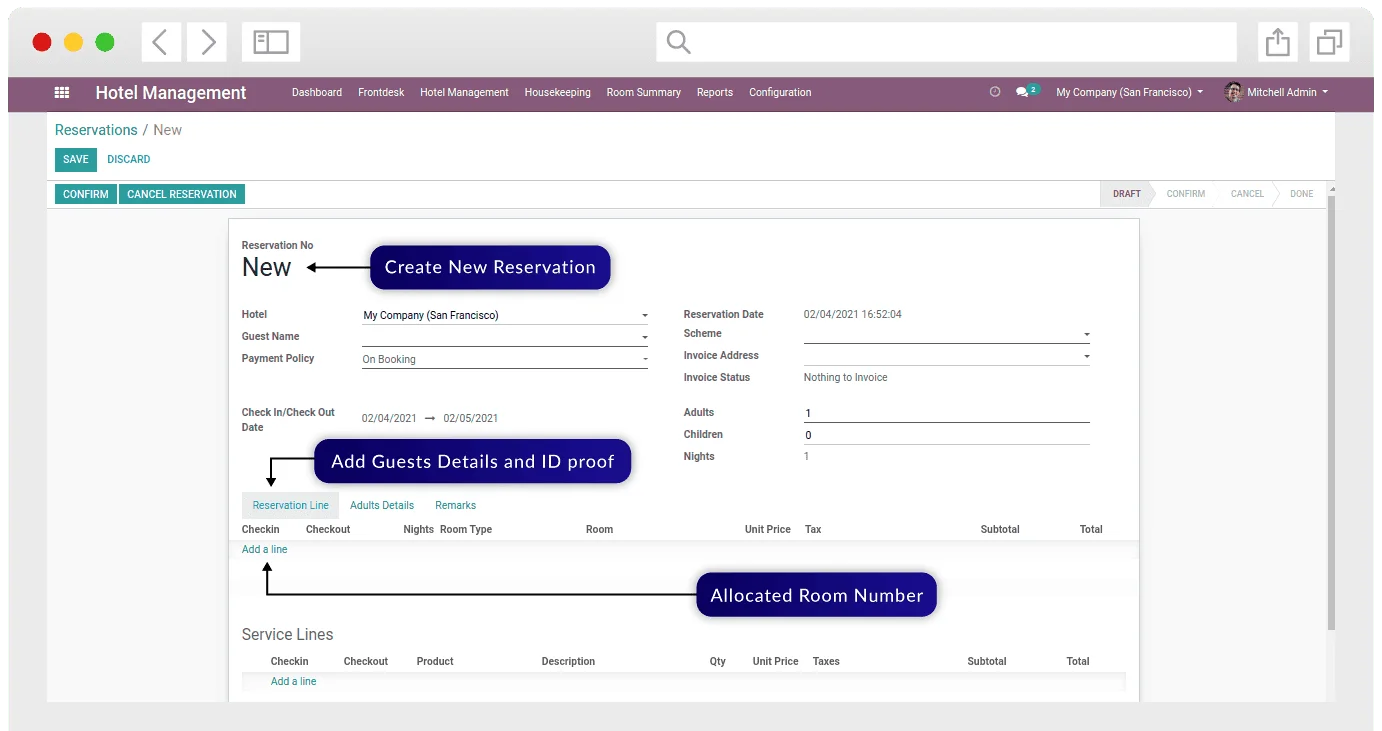
Task: Open the Hotel dropdown field
Action: point(505,315)
